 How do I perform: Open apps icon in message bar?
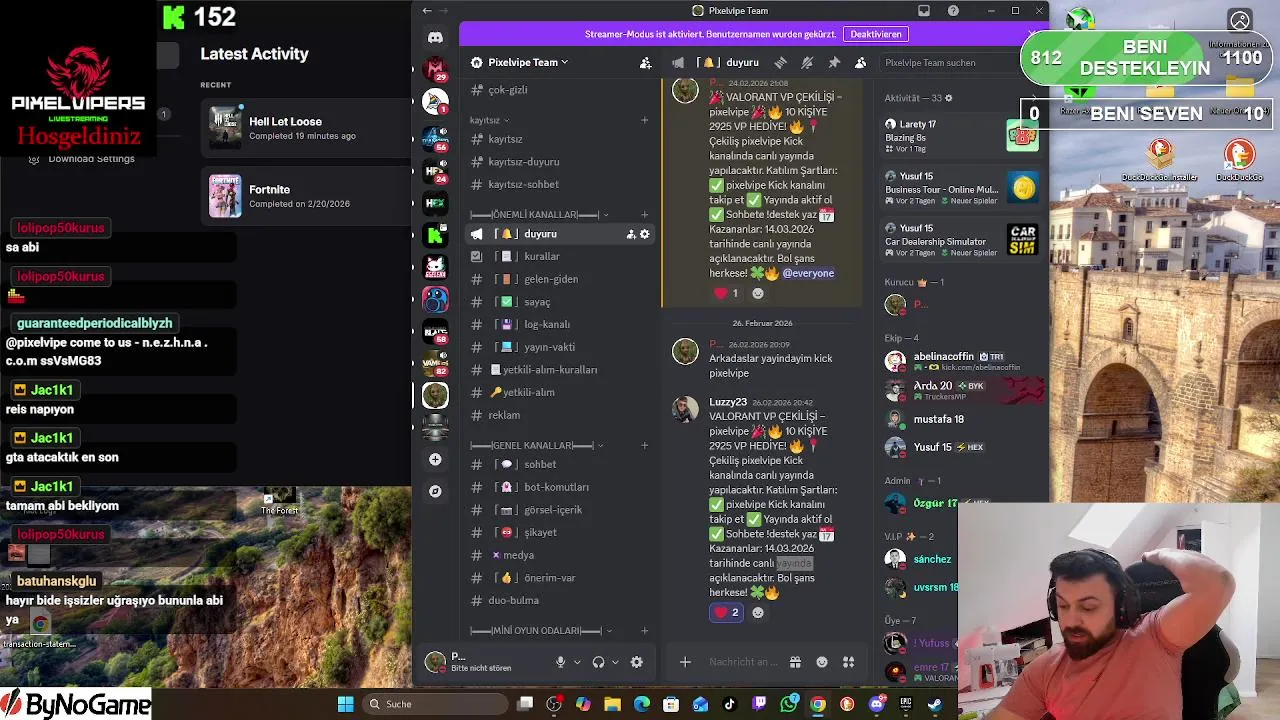[848, 662]
